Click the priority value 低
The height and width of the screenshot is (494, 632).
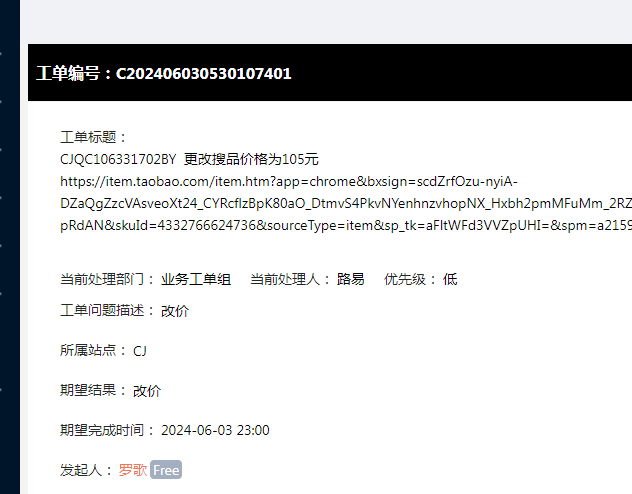click(x=450, y=279)
